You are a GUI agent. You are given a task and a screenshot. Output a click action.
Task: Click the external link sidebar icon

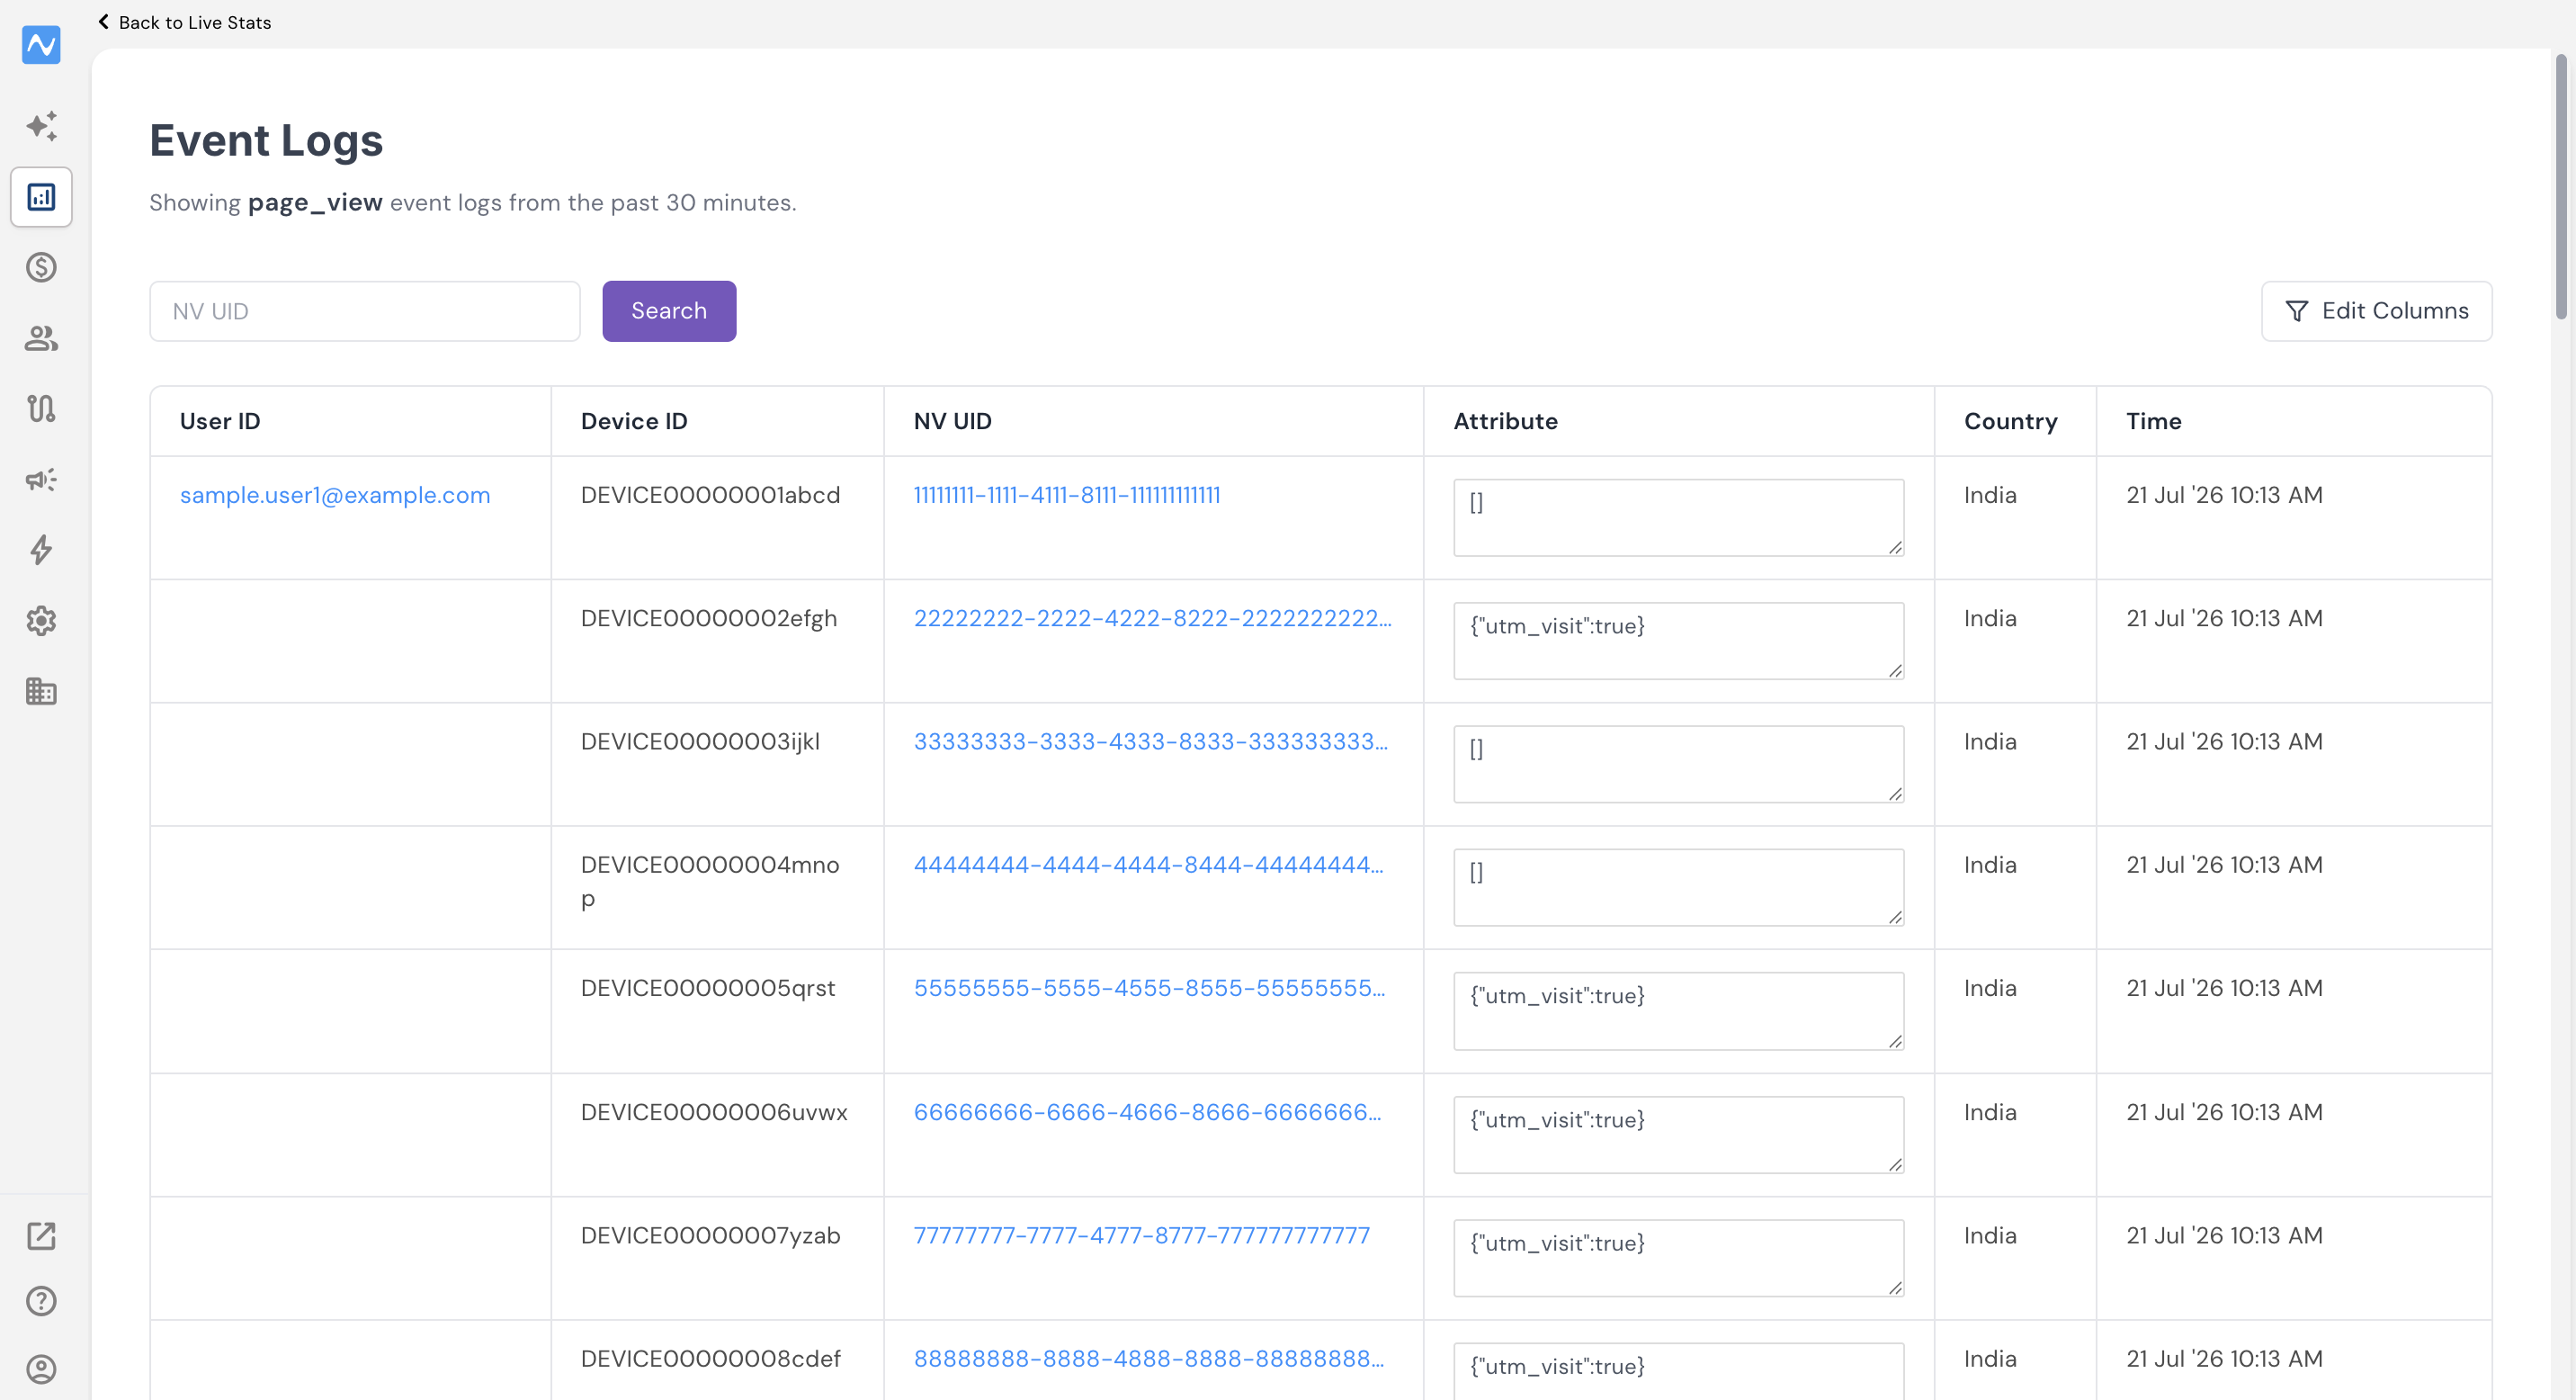pyautogui.click(x=41, y=1236)
